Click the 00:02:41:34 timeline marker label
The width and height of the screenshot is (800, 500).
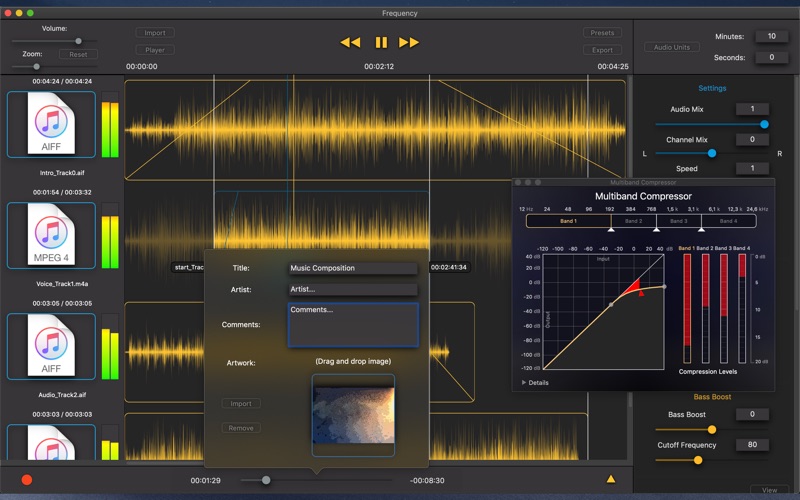(448, 267)
